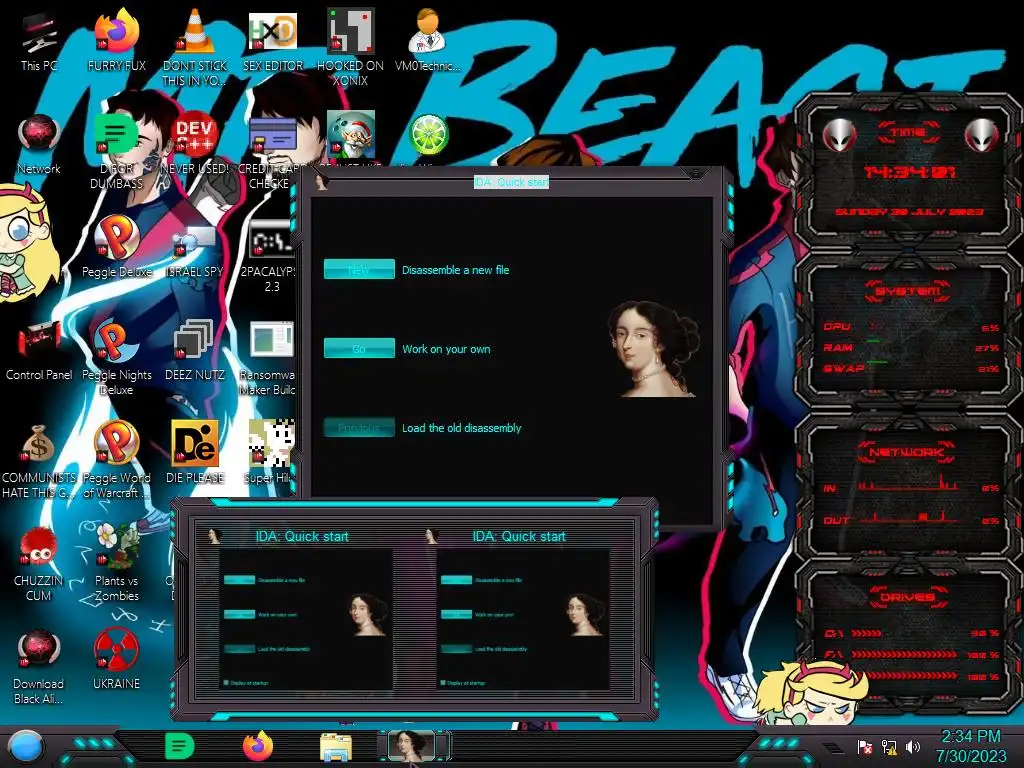
Task: Click the IDA portrait taskbar button
Action: [x=412, y=746]
